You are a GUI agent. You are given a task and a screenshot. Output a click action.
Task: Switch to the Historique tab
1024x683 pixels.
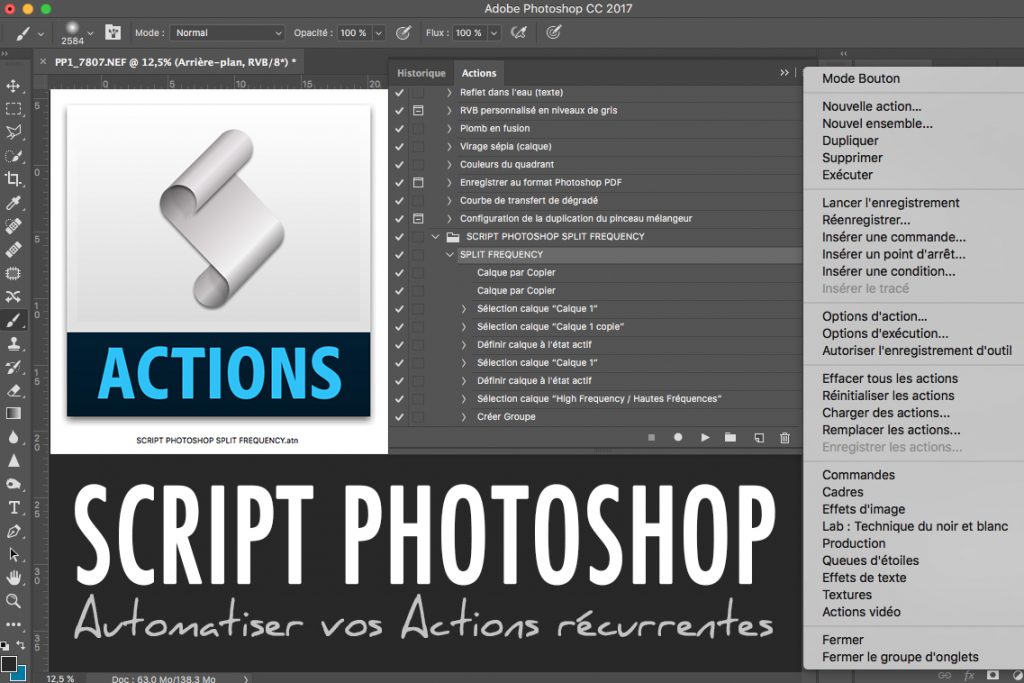pos(421,73)
